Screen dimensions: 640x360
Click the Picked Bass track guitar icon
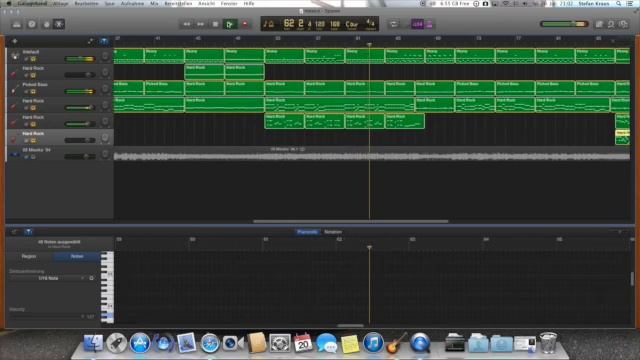tap(15, 89)
